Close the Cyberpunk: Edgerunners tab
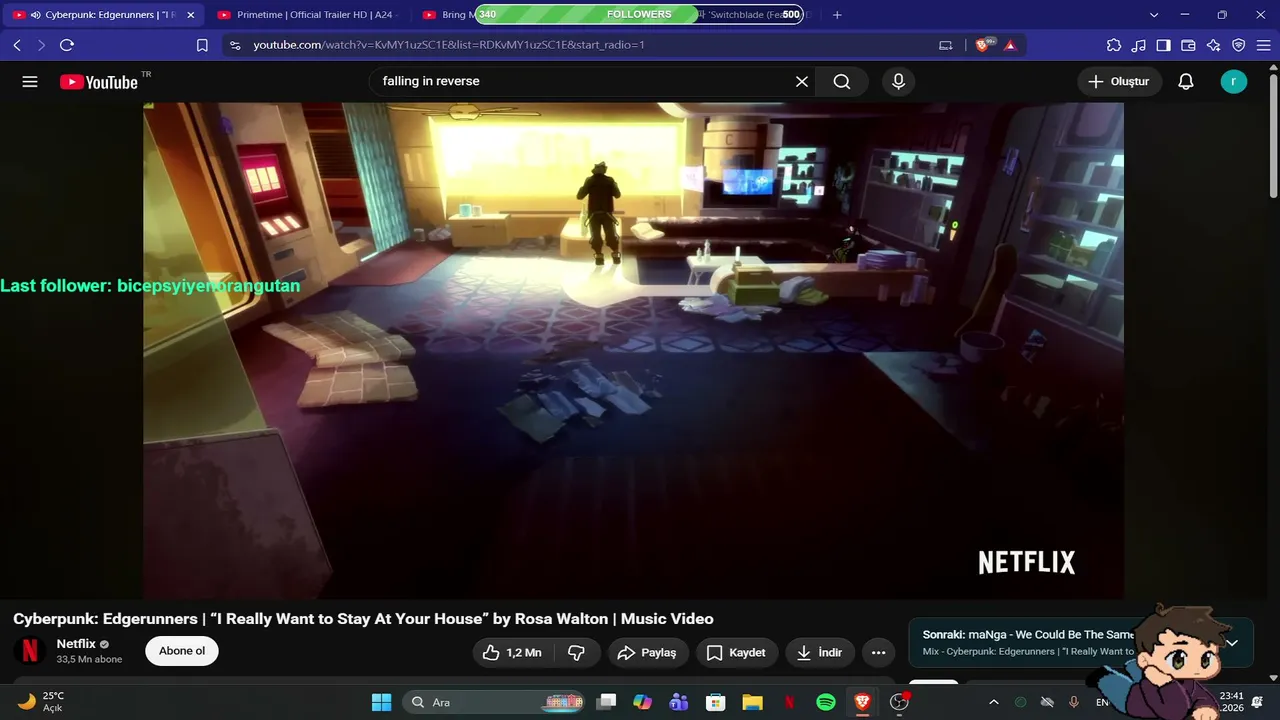The width and height of the screenshot is (1280, 720). pyautogui.click(x=190, y=15)
